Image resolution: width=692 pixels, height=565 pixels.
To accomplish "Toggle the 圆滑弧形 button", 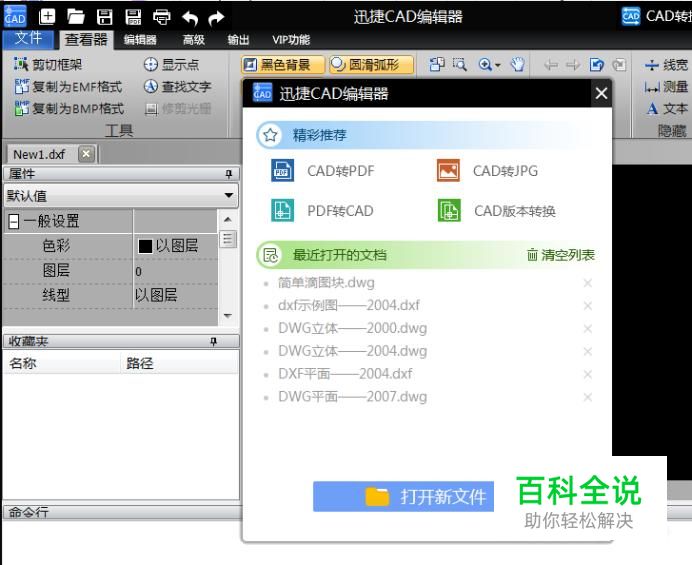I will 371,64.
